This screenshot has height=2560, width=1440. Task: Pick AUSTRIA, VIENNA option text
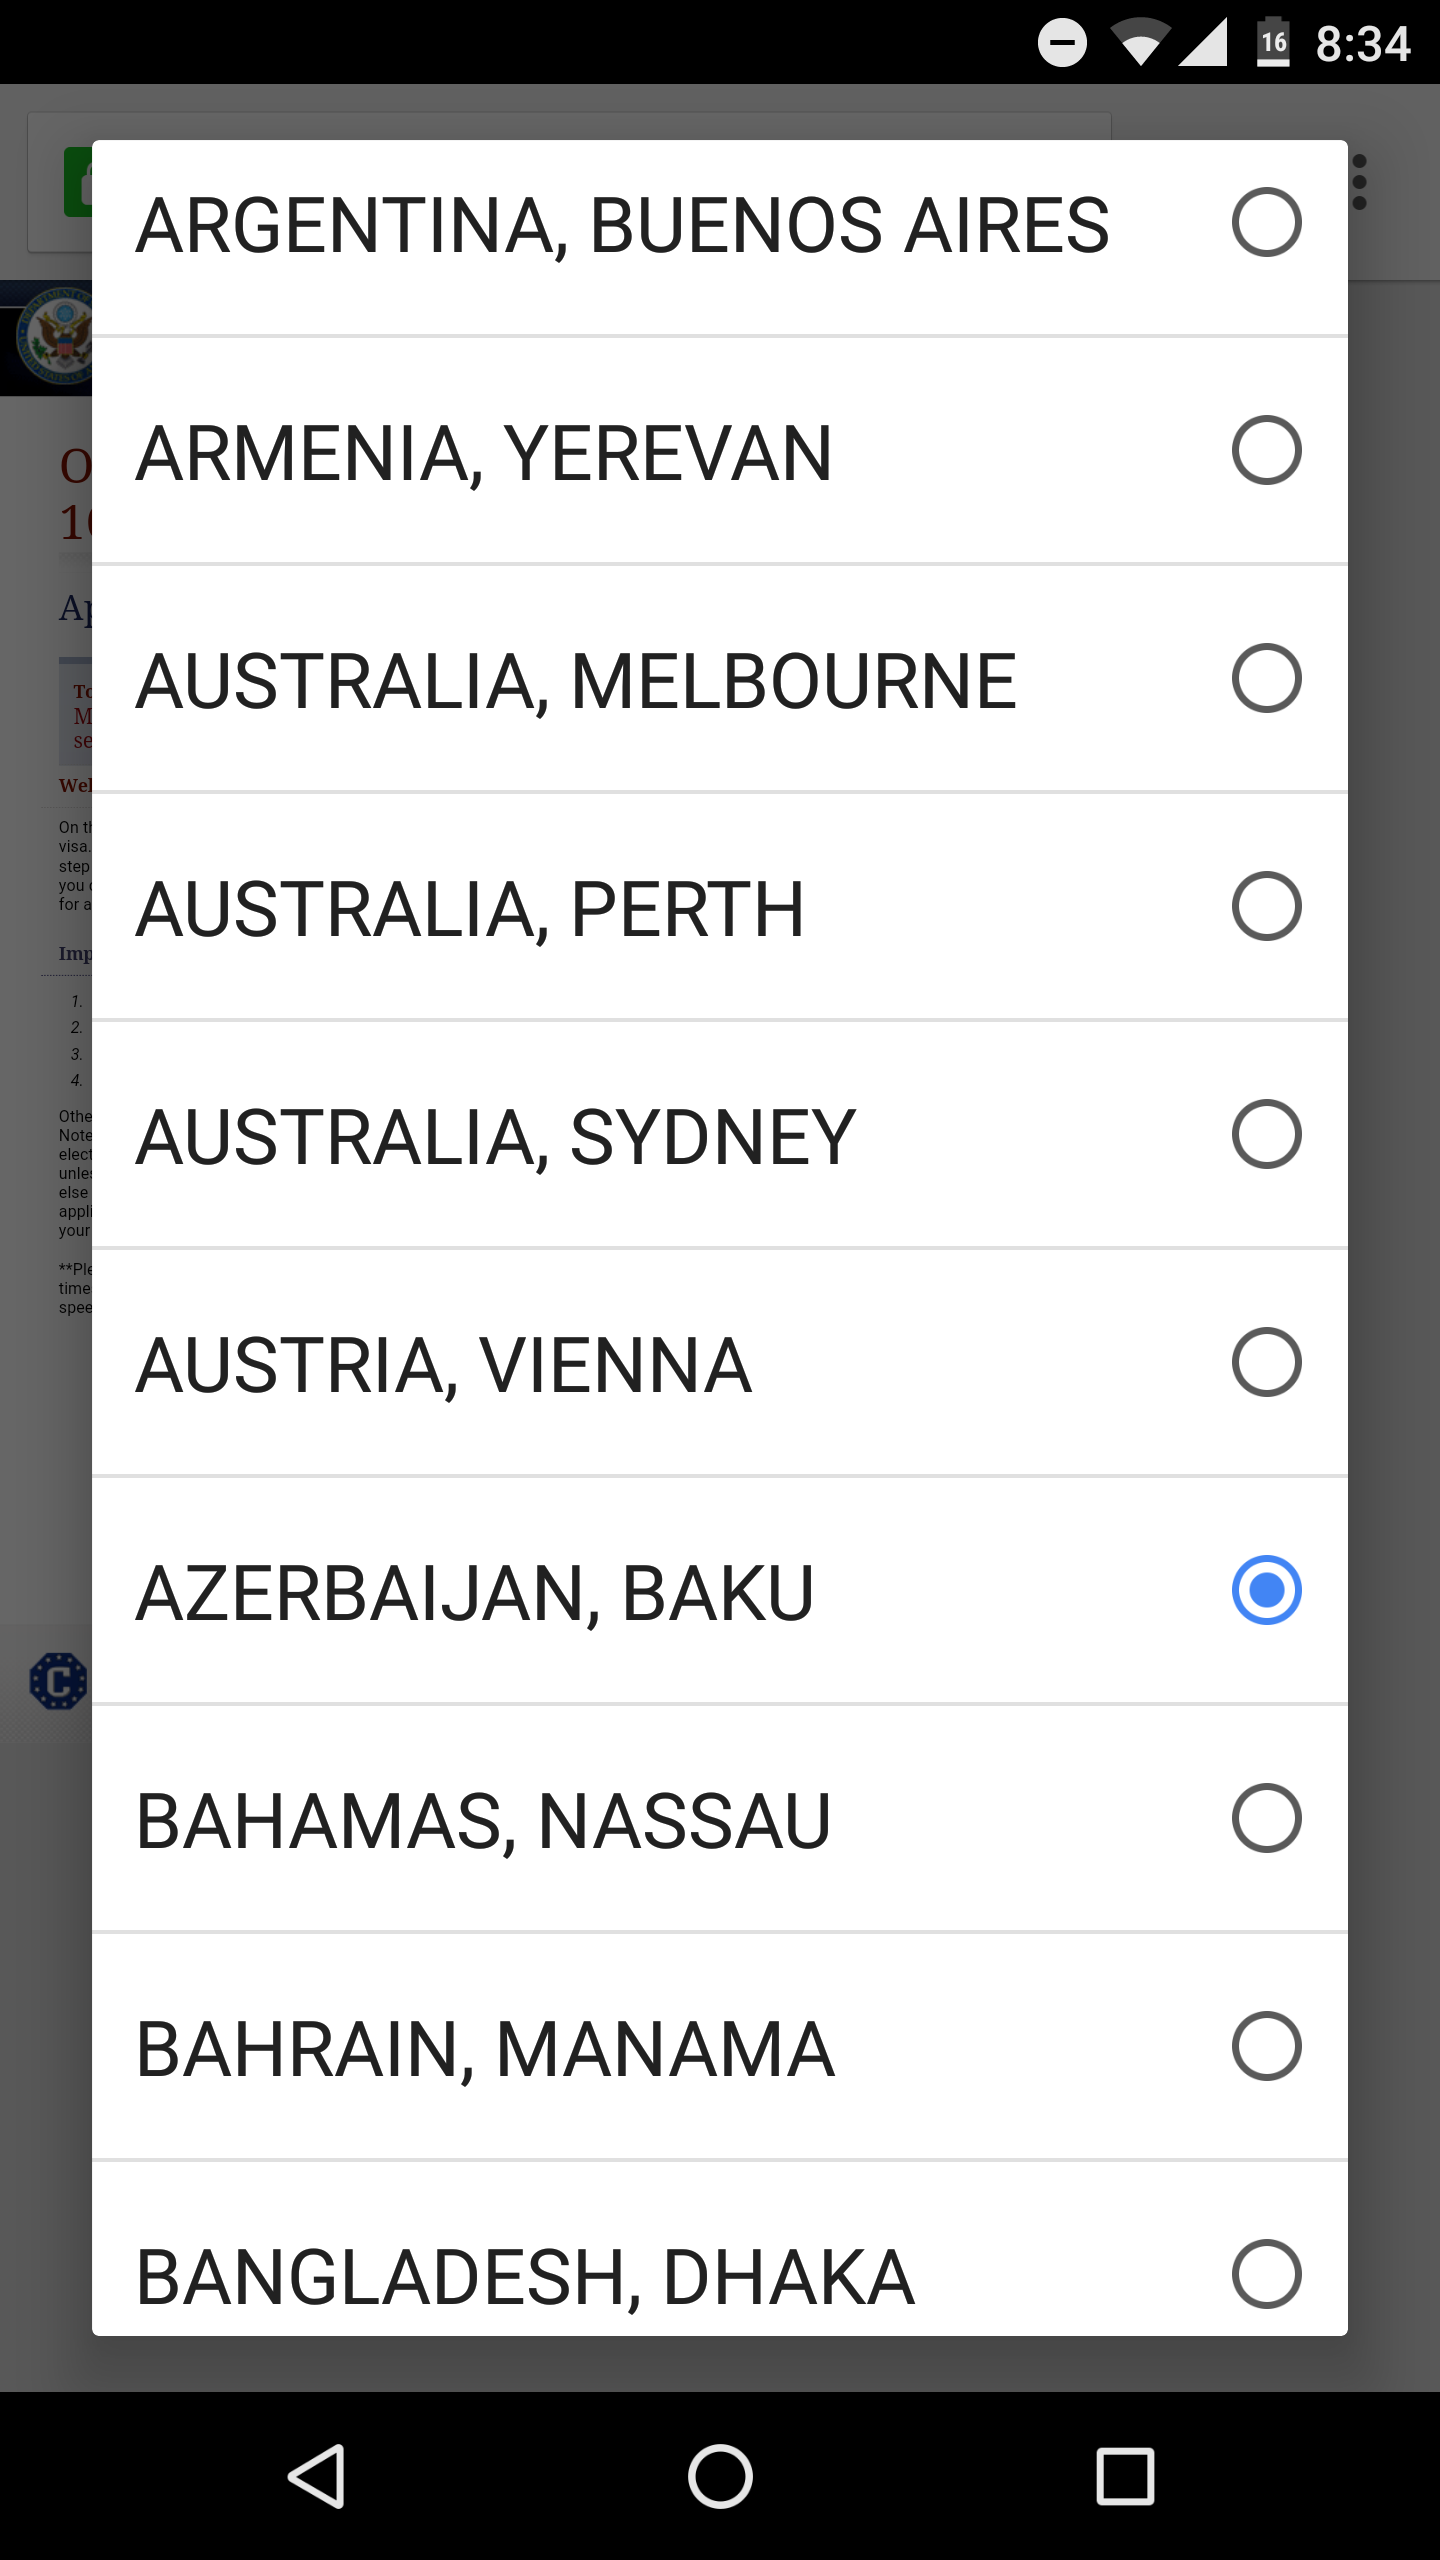[444, 1364]
